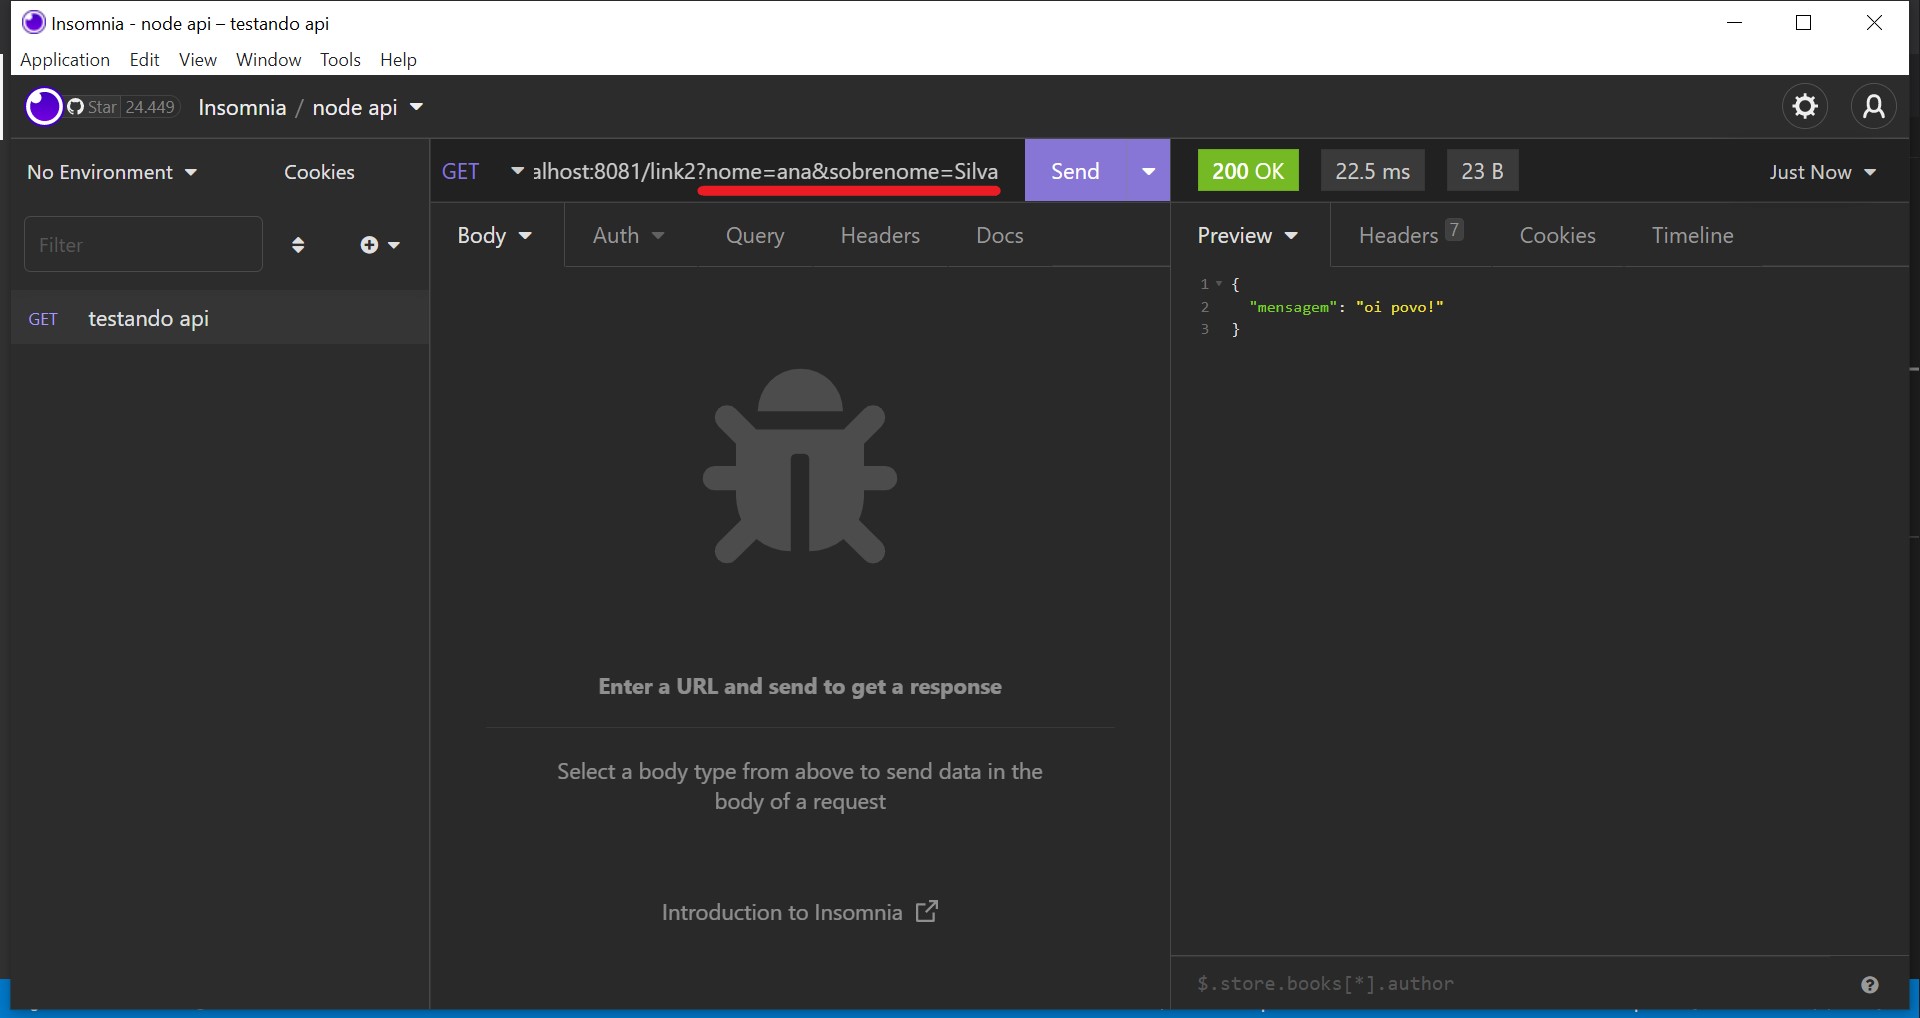Switch to the response Headers 7 tab
This screenshot has width=1920, height=1018.
[1410, 235]
